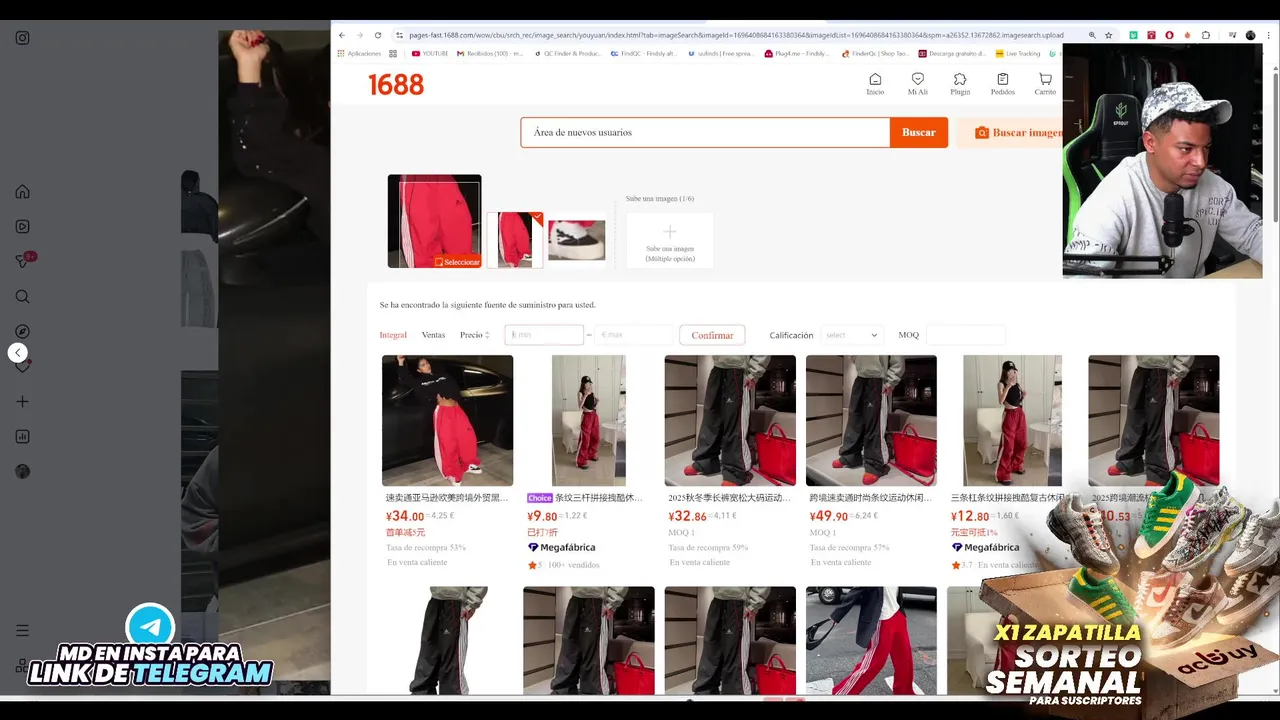Open the Calificación select dropdown
Screen dimensions: 1280x720
pyautogui.click(x=851, y=335)
